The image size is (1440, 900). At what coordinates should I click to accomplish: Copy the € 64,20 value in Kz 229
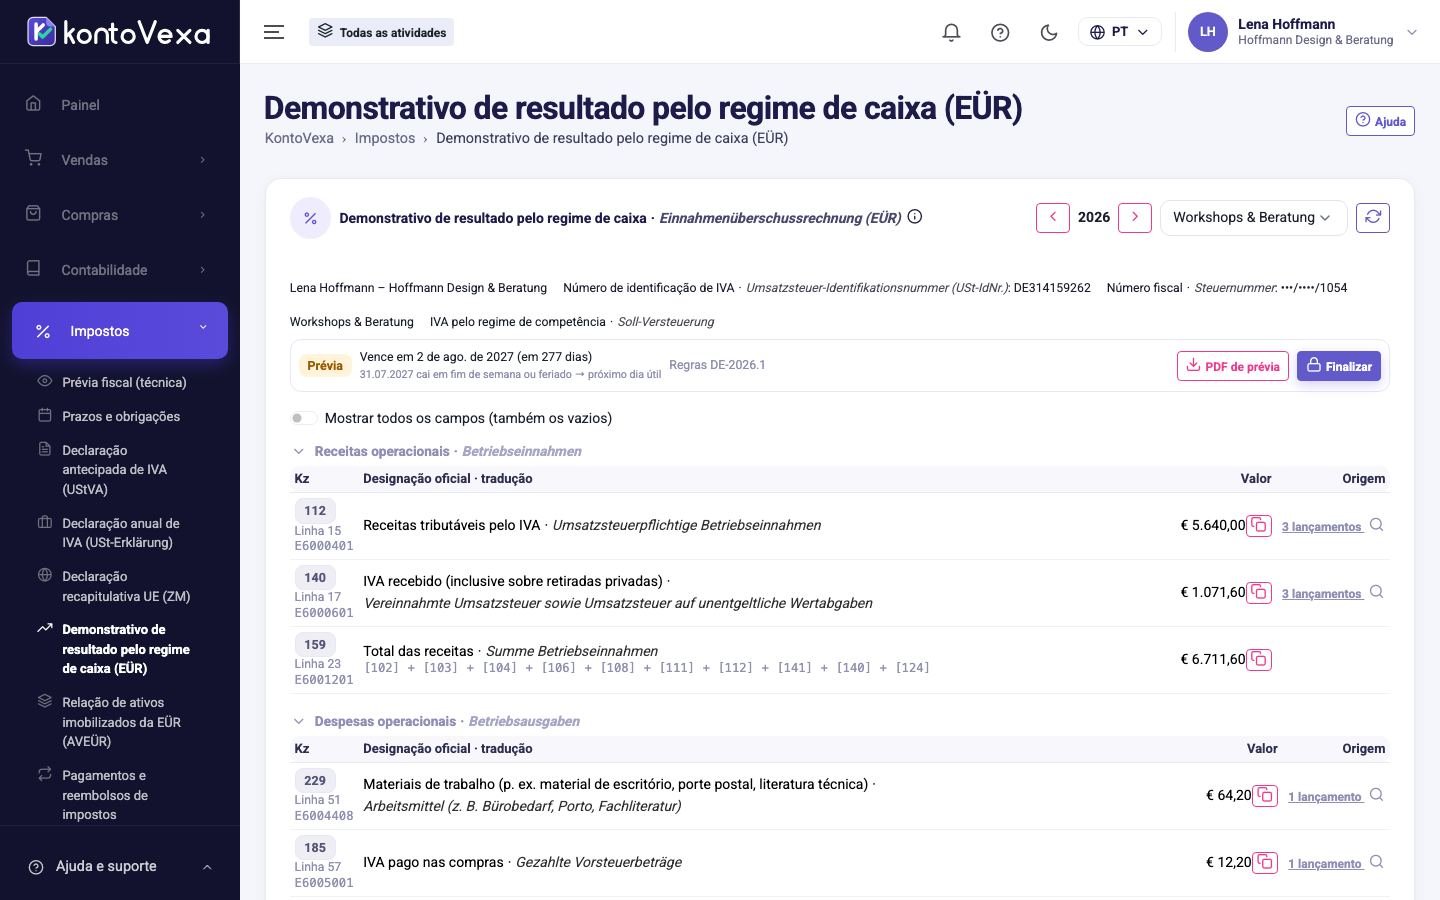[x=1265, y=795]
